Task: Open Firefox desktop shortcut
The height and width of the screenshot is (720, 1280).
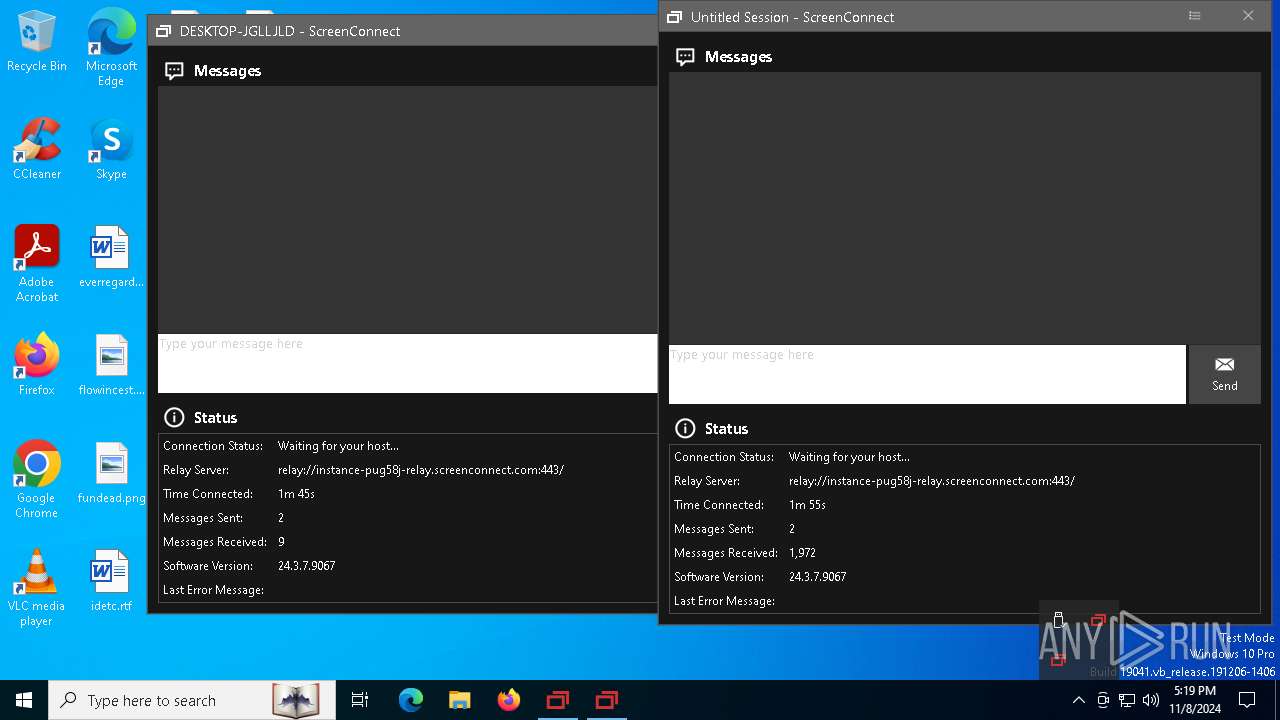Action: (36, 365)
